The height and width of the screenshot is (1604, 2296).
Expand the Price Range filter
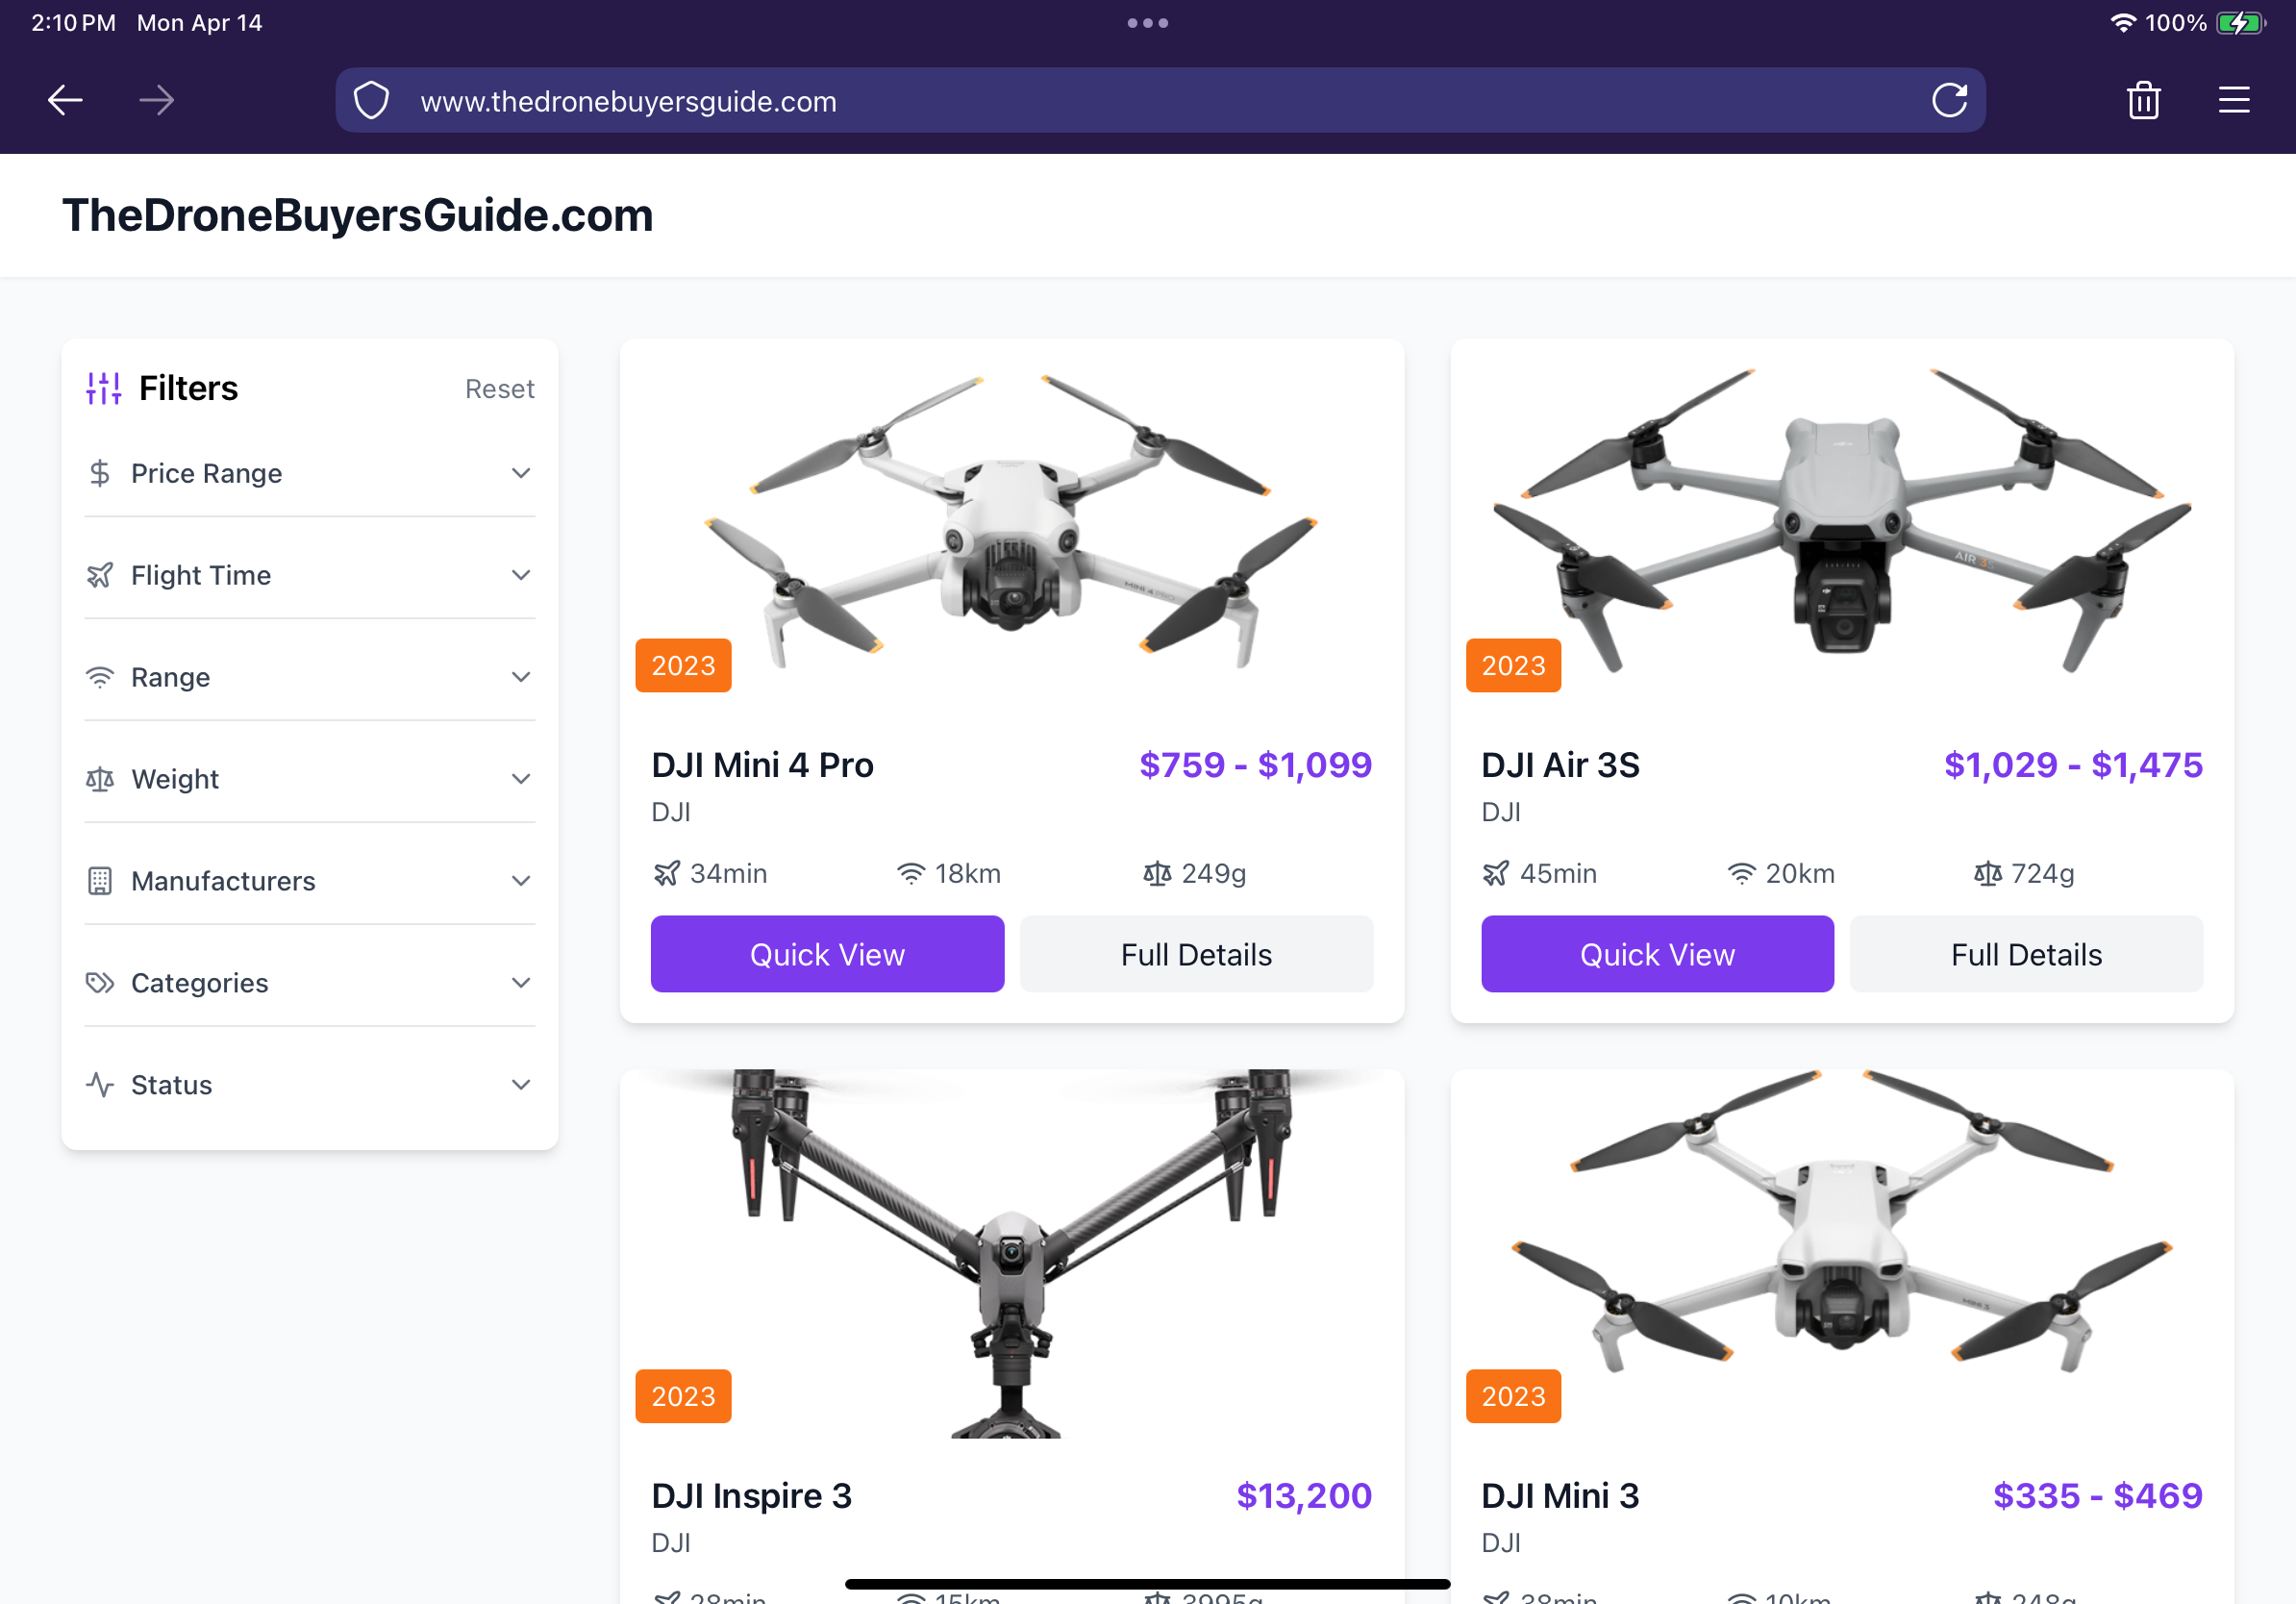pos(310,473)
